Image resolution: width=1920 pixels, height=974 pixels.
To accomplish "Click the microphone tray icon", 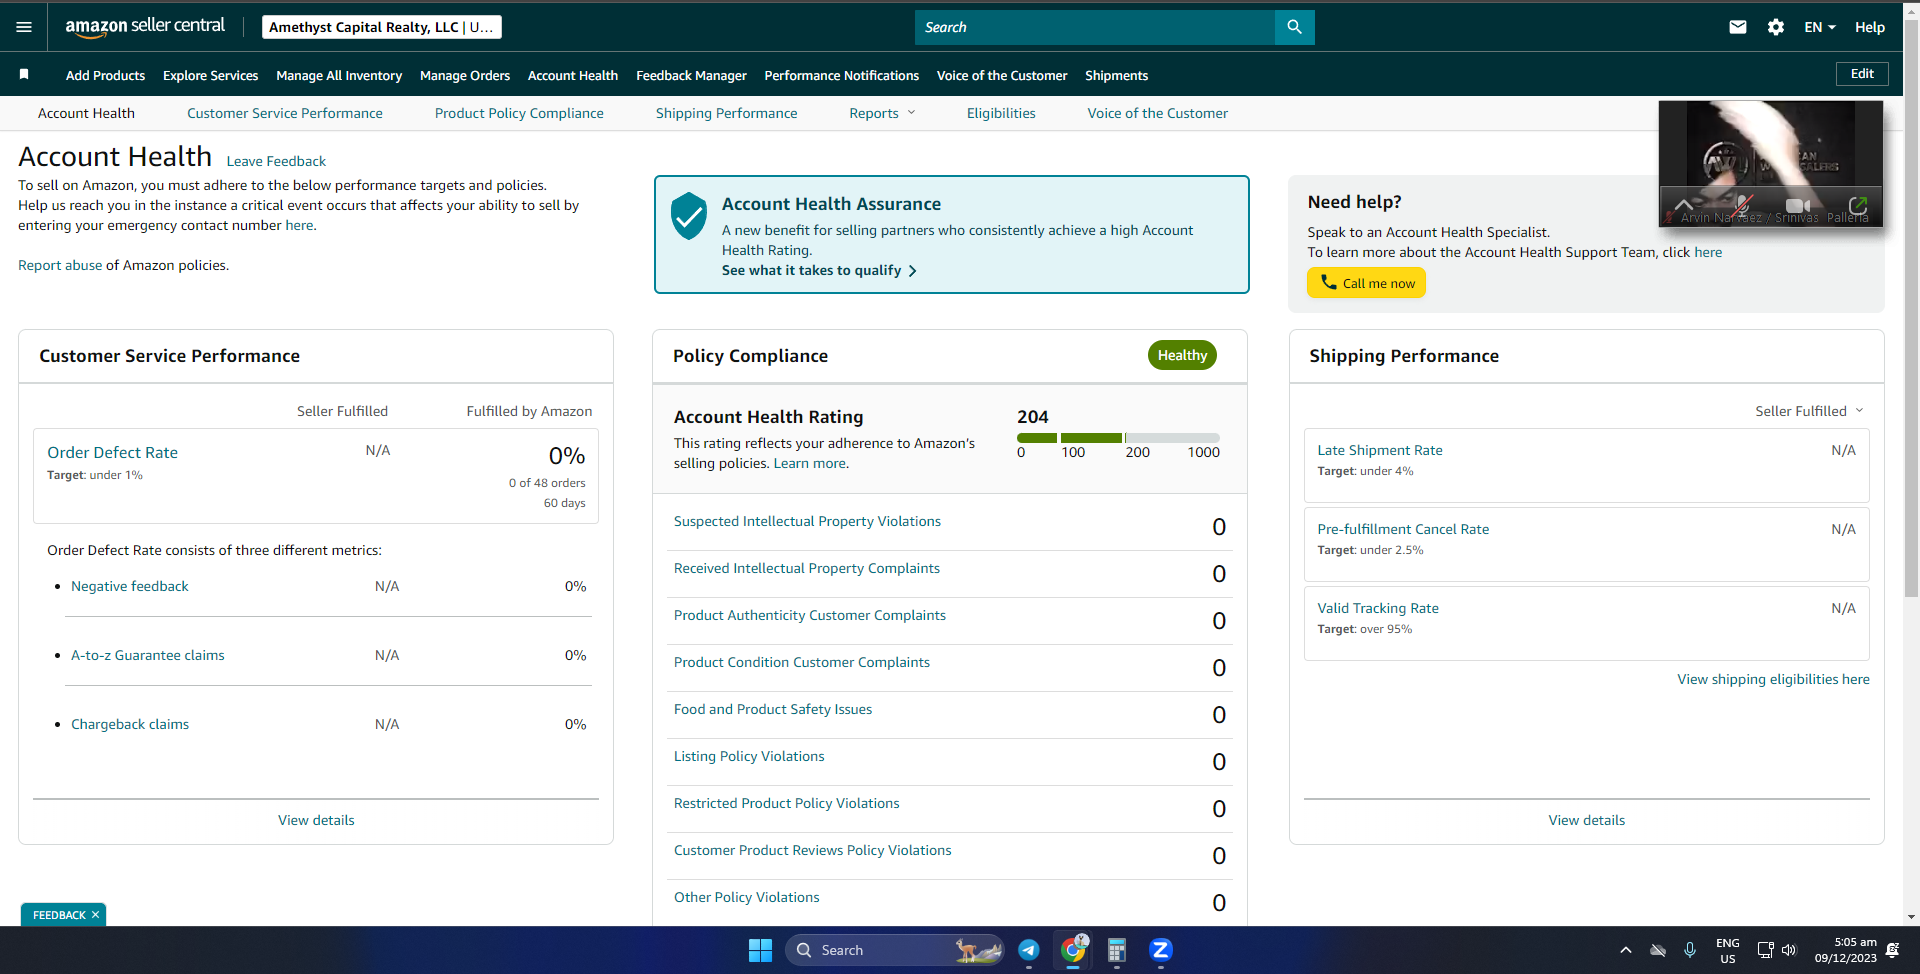I will point(1690,950).
